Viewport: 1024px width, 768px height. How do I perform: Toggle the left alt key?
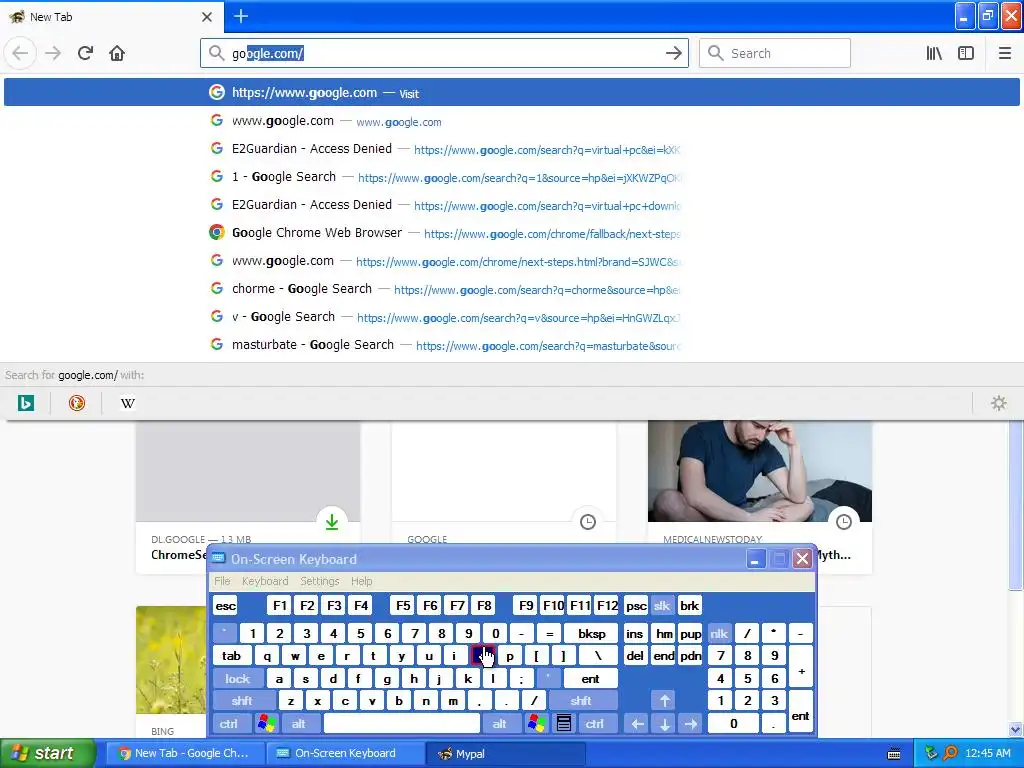coord(299,724)
